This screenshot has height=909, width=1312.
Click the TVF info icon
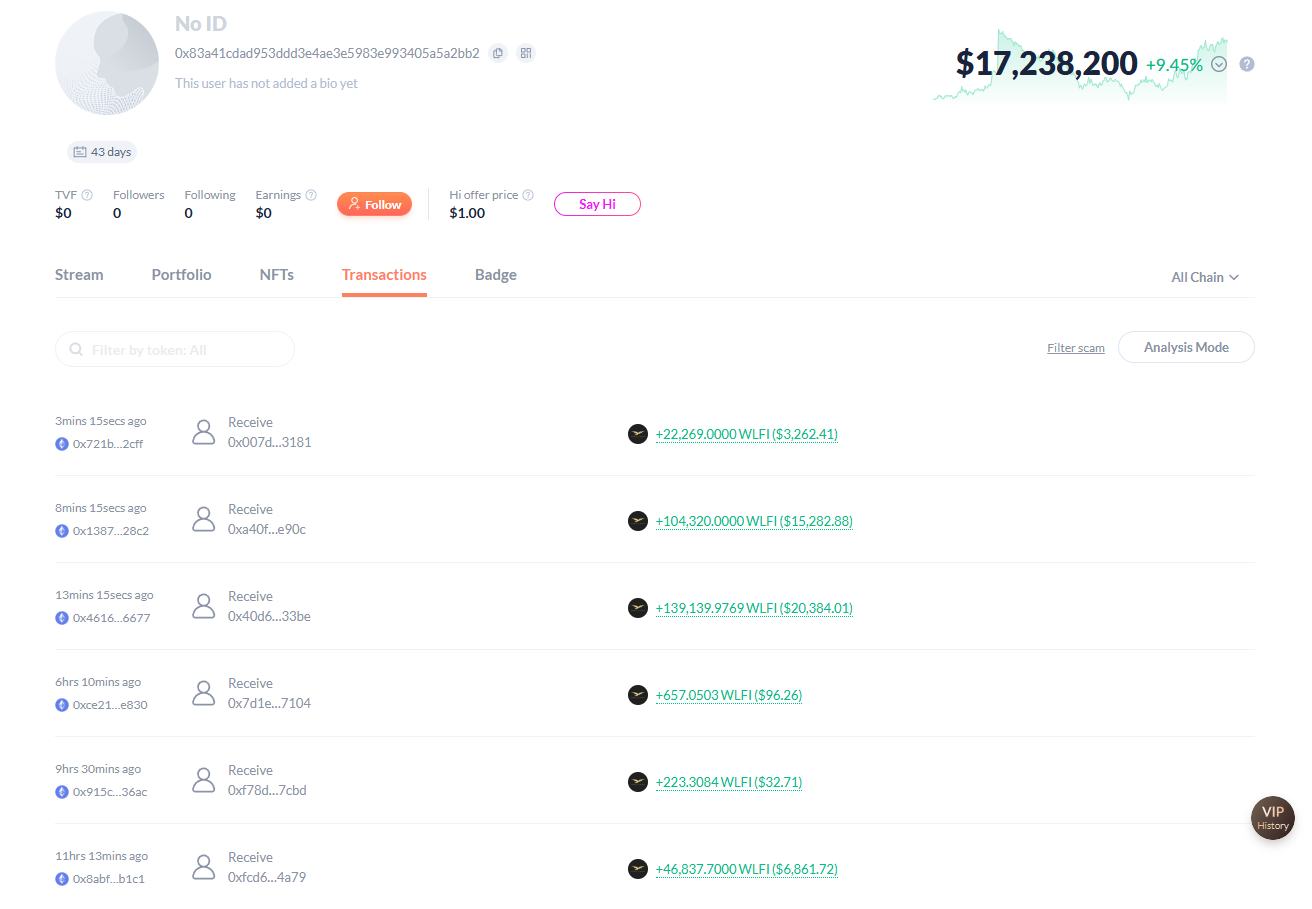(87, 196)
